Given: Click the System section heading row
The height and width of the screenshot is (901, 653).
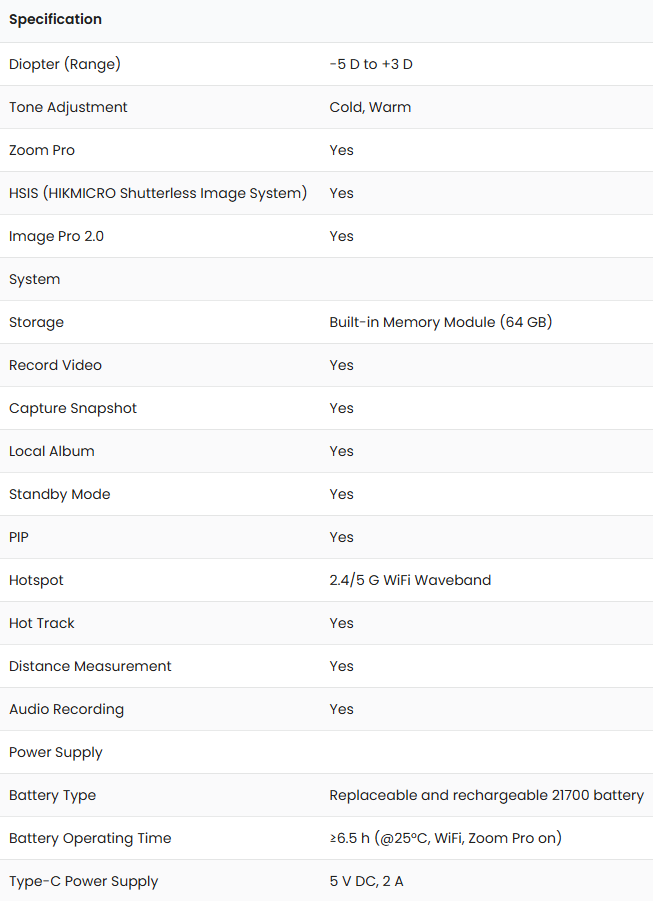Looking at the screenshot, I should point(326,279).
